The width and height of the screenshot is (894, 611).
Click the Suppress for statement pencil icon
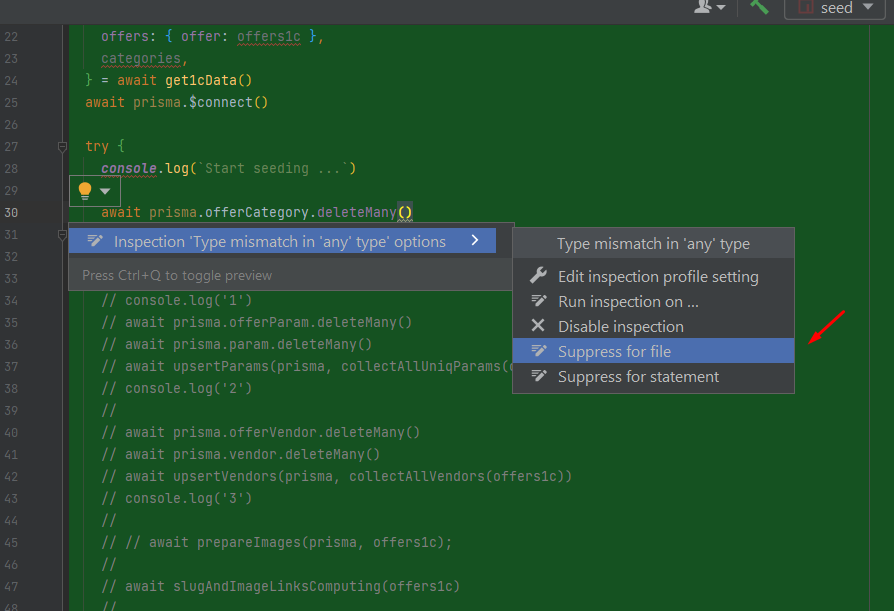539,376
